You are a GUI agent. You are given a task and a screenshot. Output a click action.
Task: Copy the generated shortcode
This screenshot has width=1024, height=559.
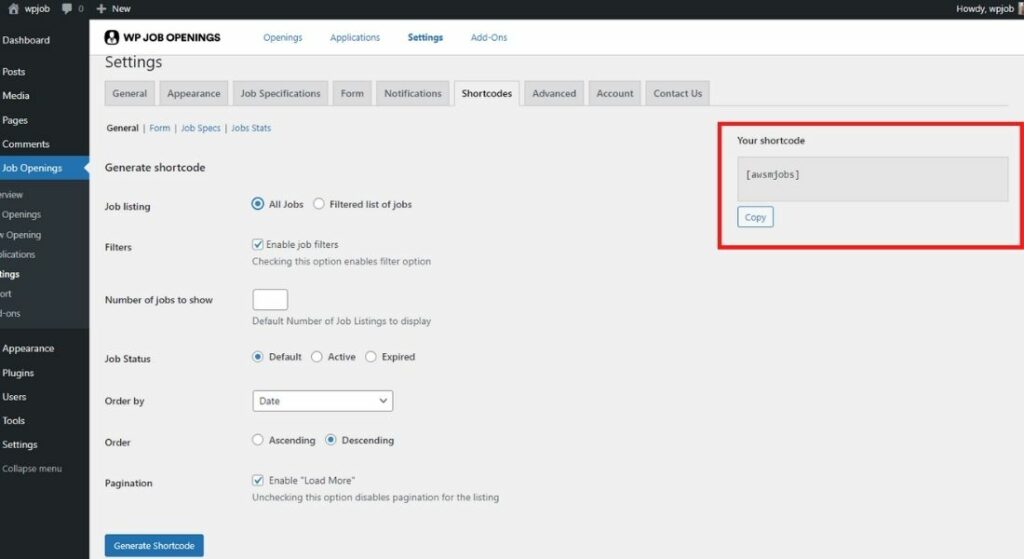tap(755, 217)
